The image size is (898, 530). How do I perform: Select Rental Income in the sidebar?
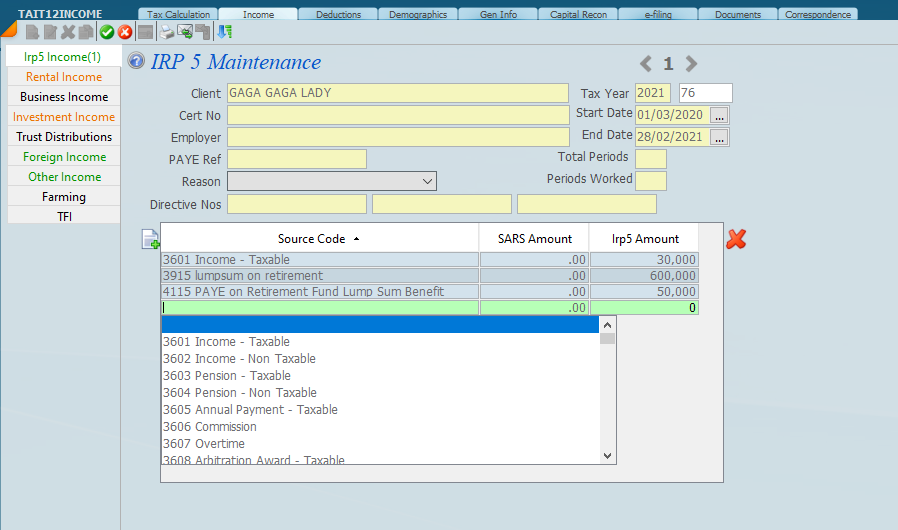(64, 77)
